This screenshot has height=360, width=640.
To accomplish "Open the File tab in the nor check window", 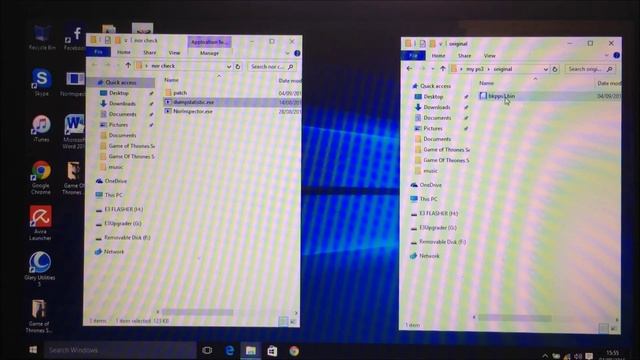I will pyautogui.click(x=98, y=52).
